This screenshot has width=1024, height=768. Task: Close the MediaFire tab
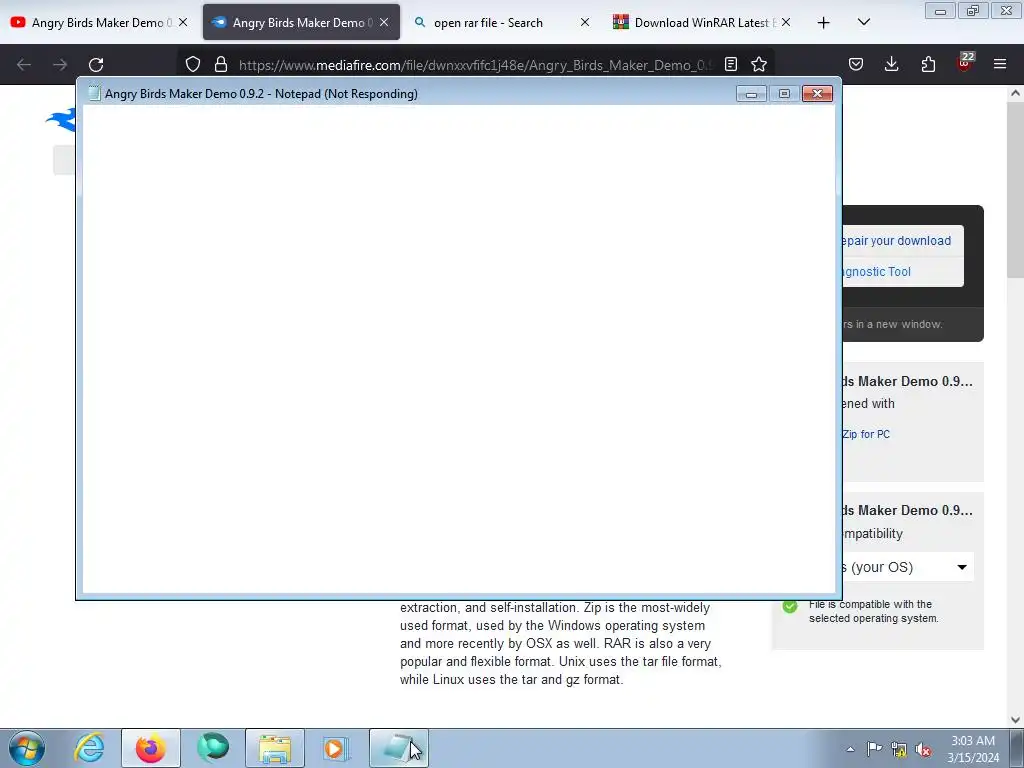pos(384,22)
